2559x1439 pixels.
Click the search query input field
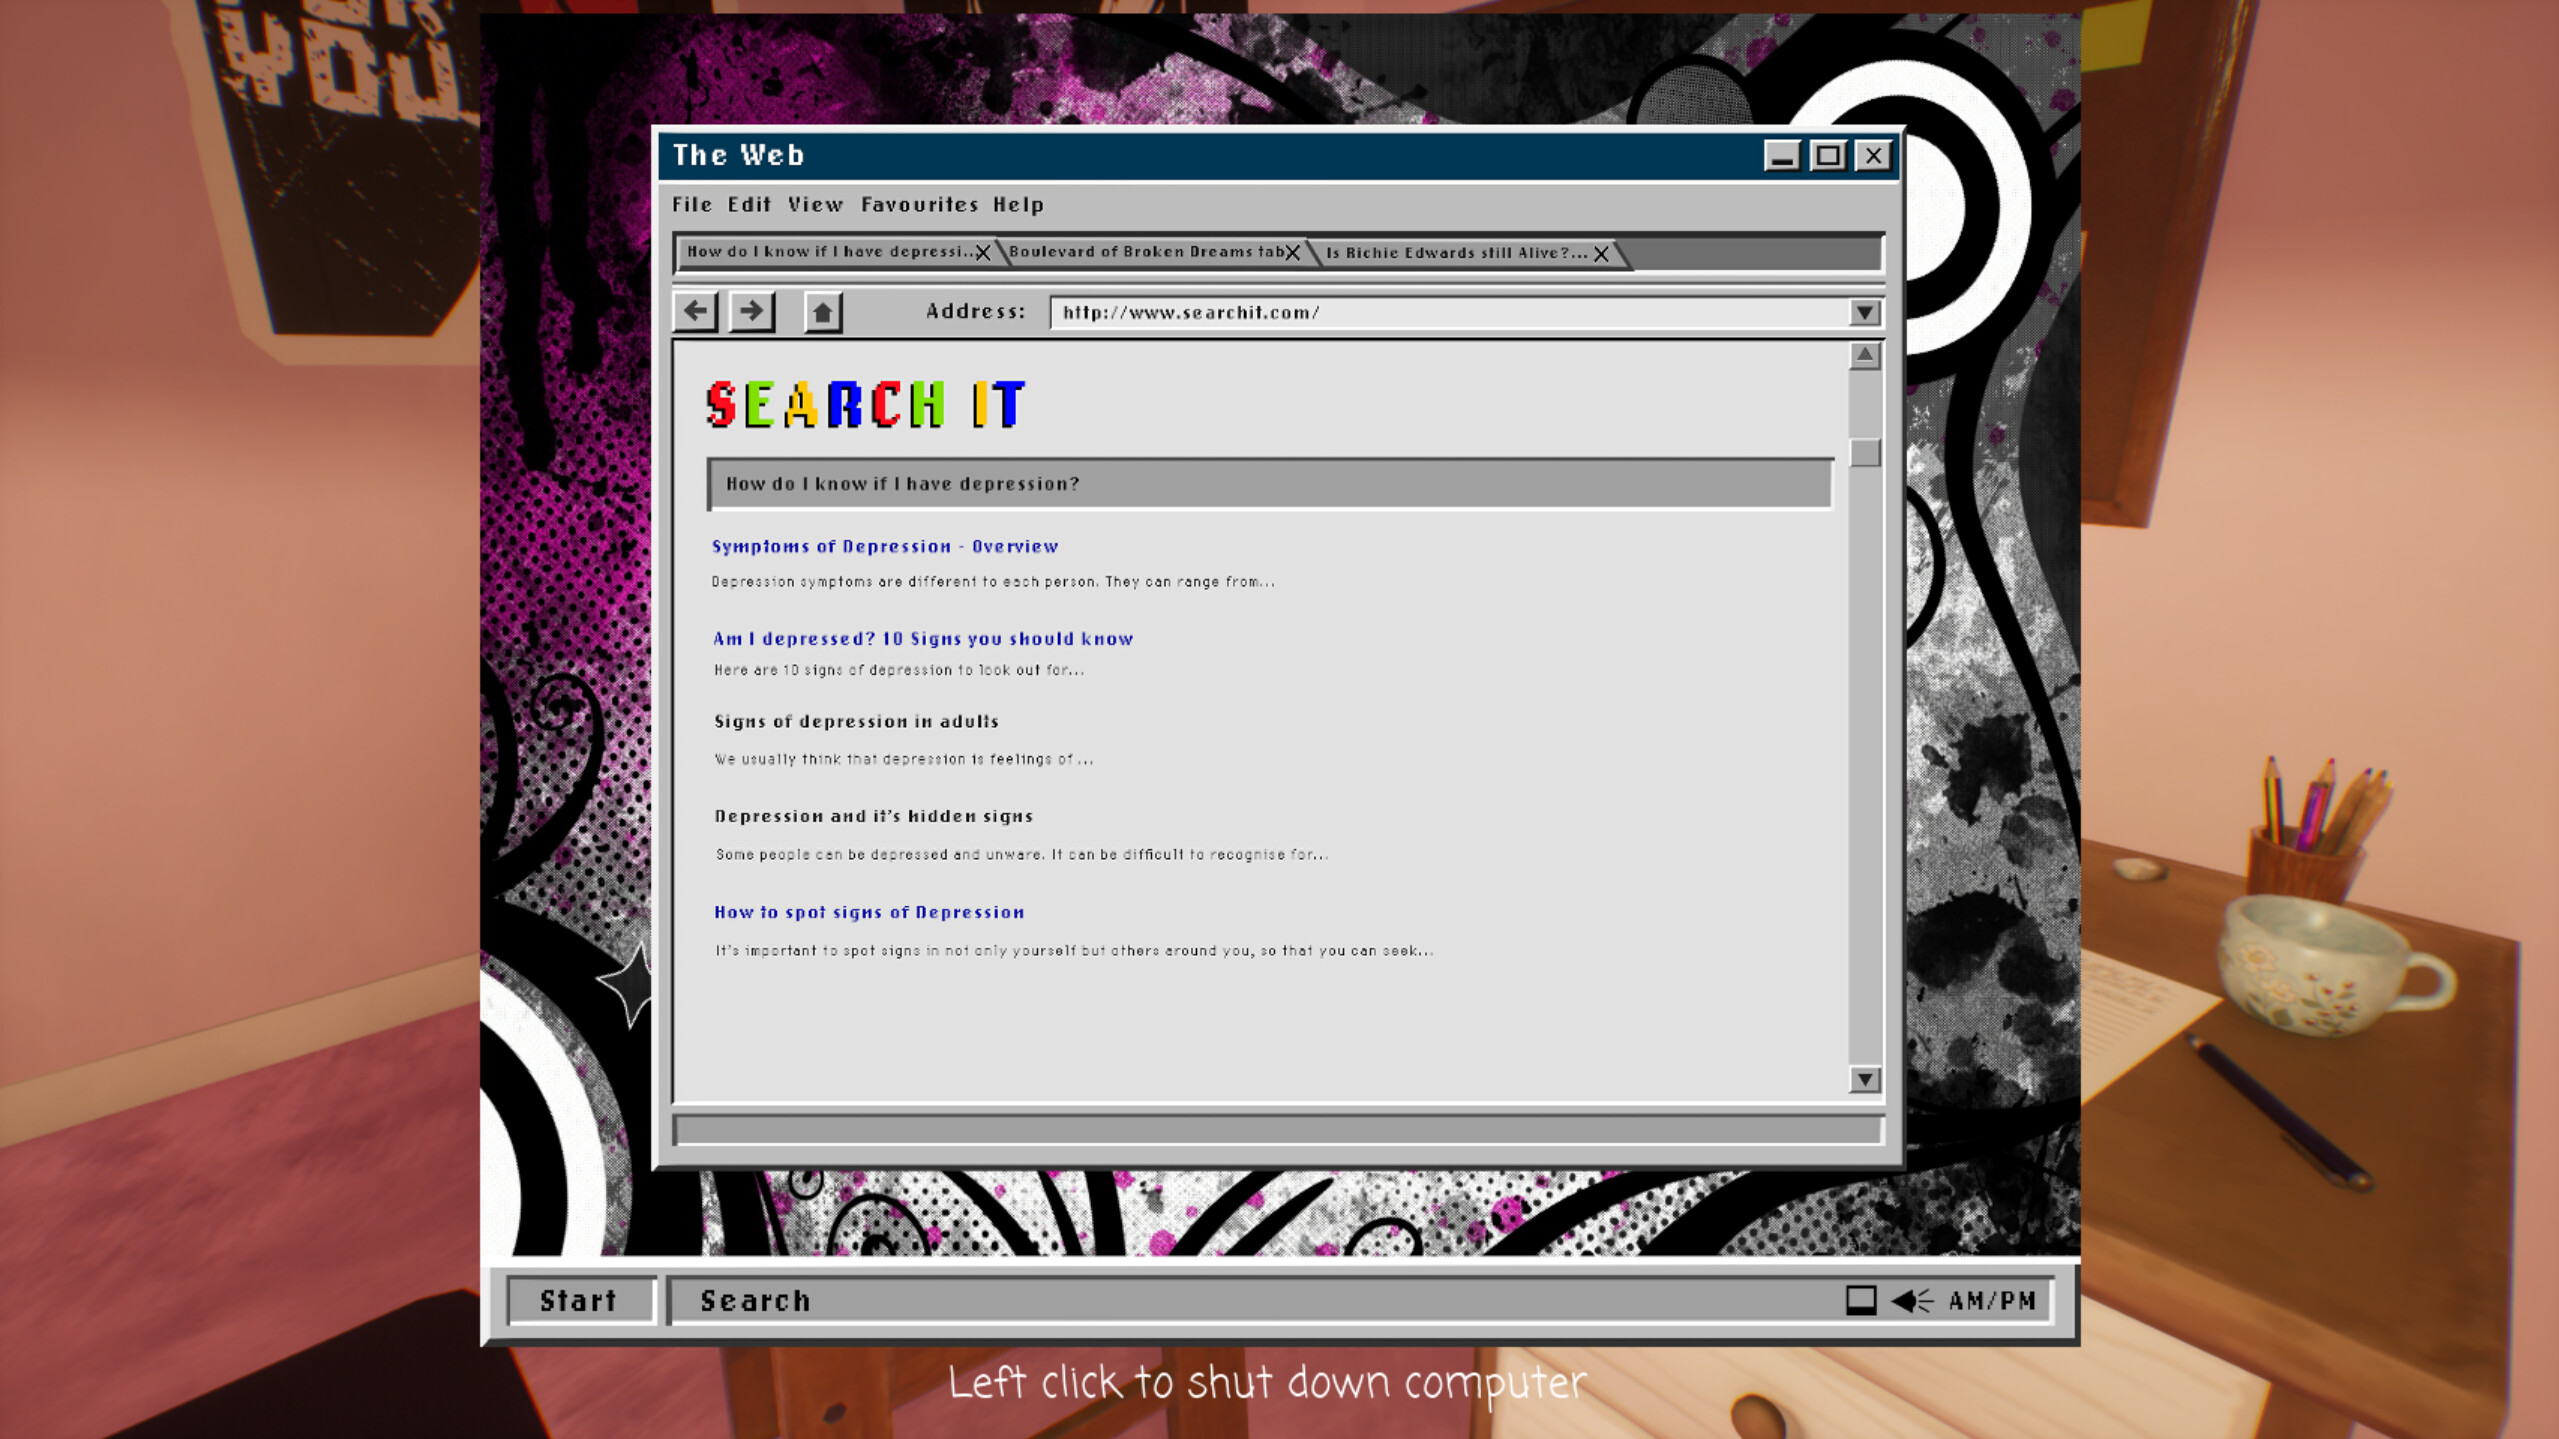[1270, 484]
